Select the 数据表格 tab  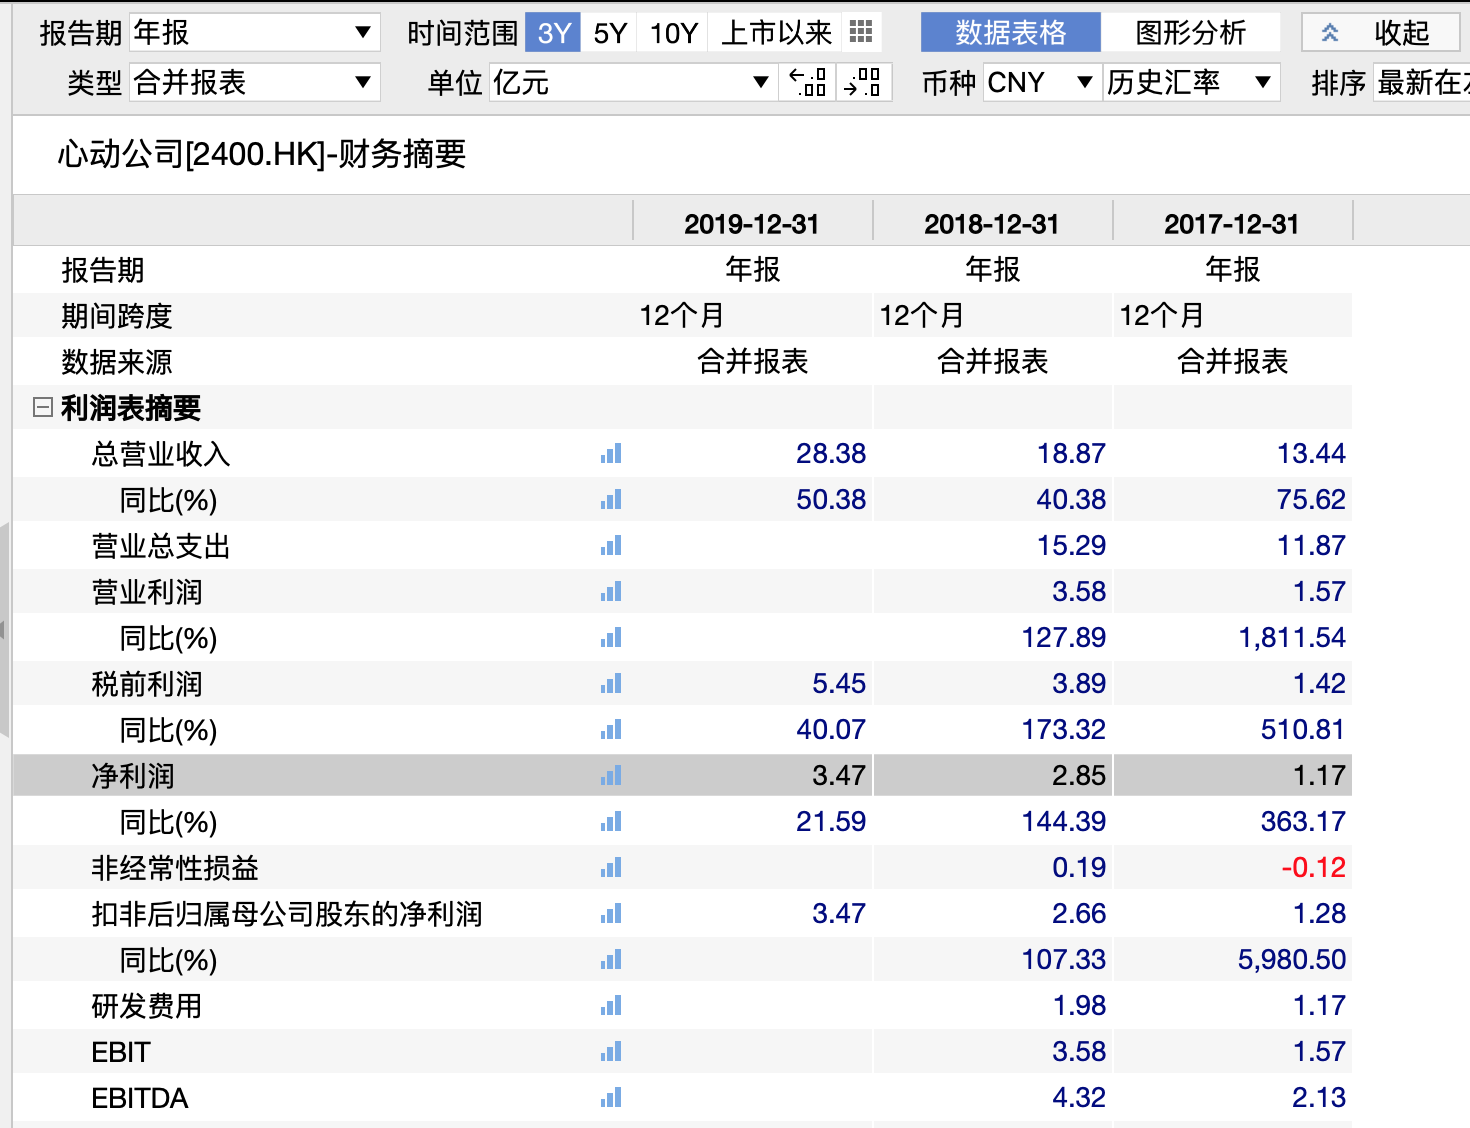pyautogui.click(x=1010, y=33)
